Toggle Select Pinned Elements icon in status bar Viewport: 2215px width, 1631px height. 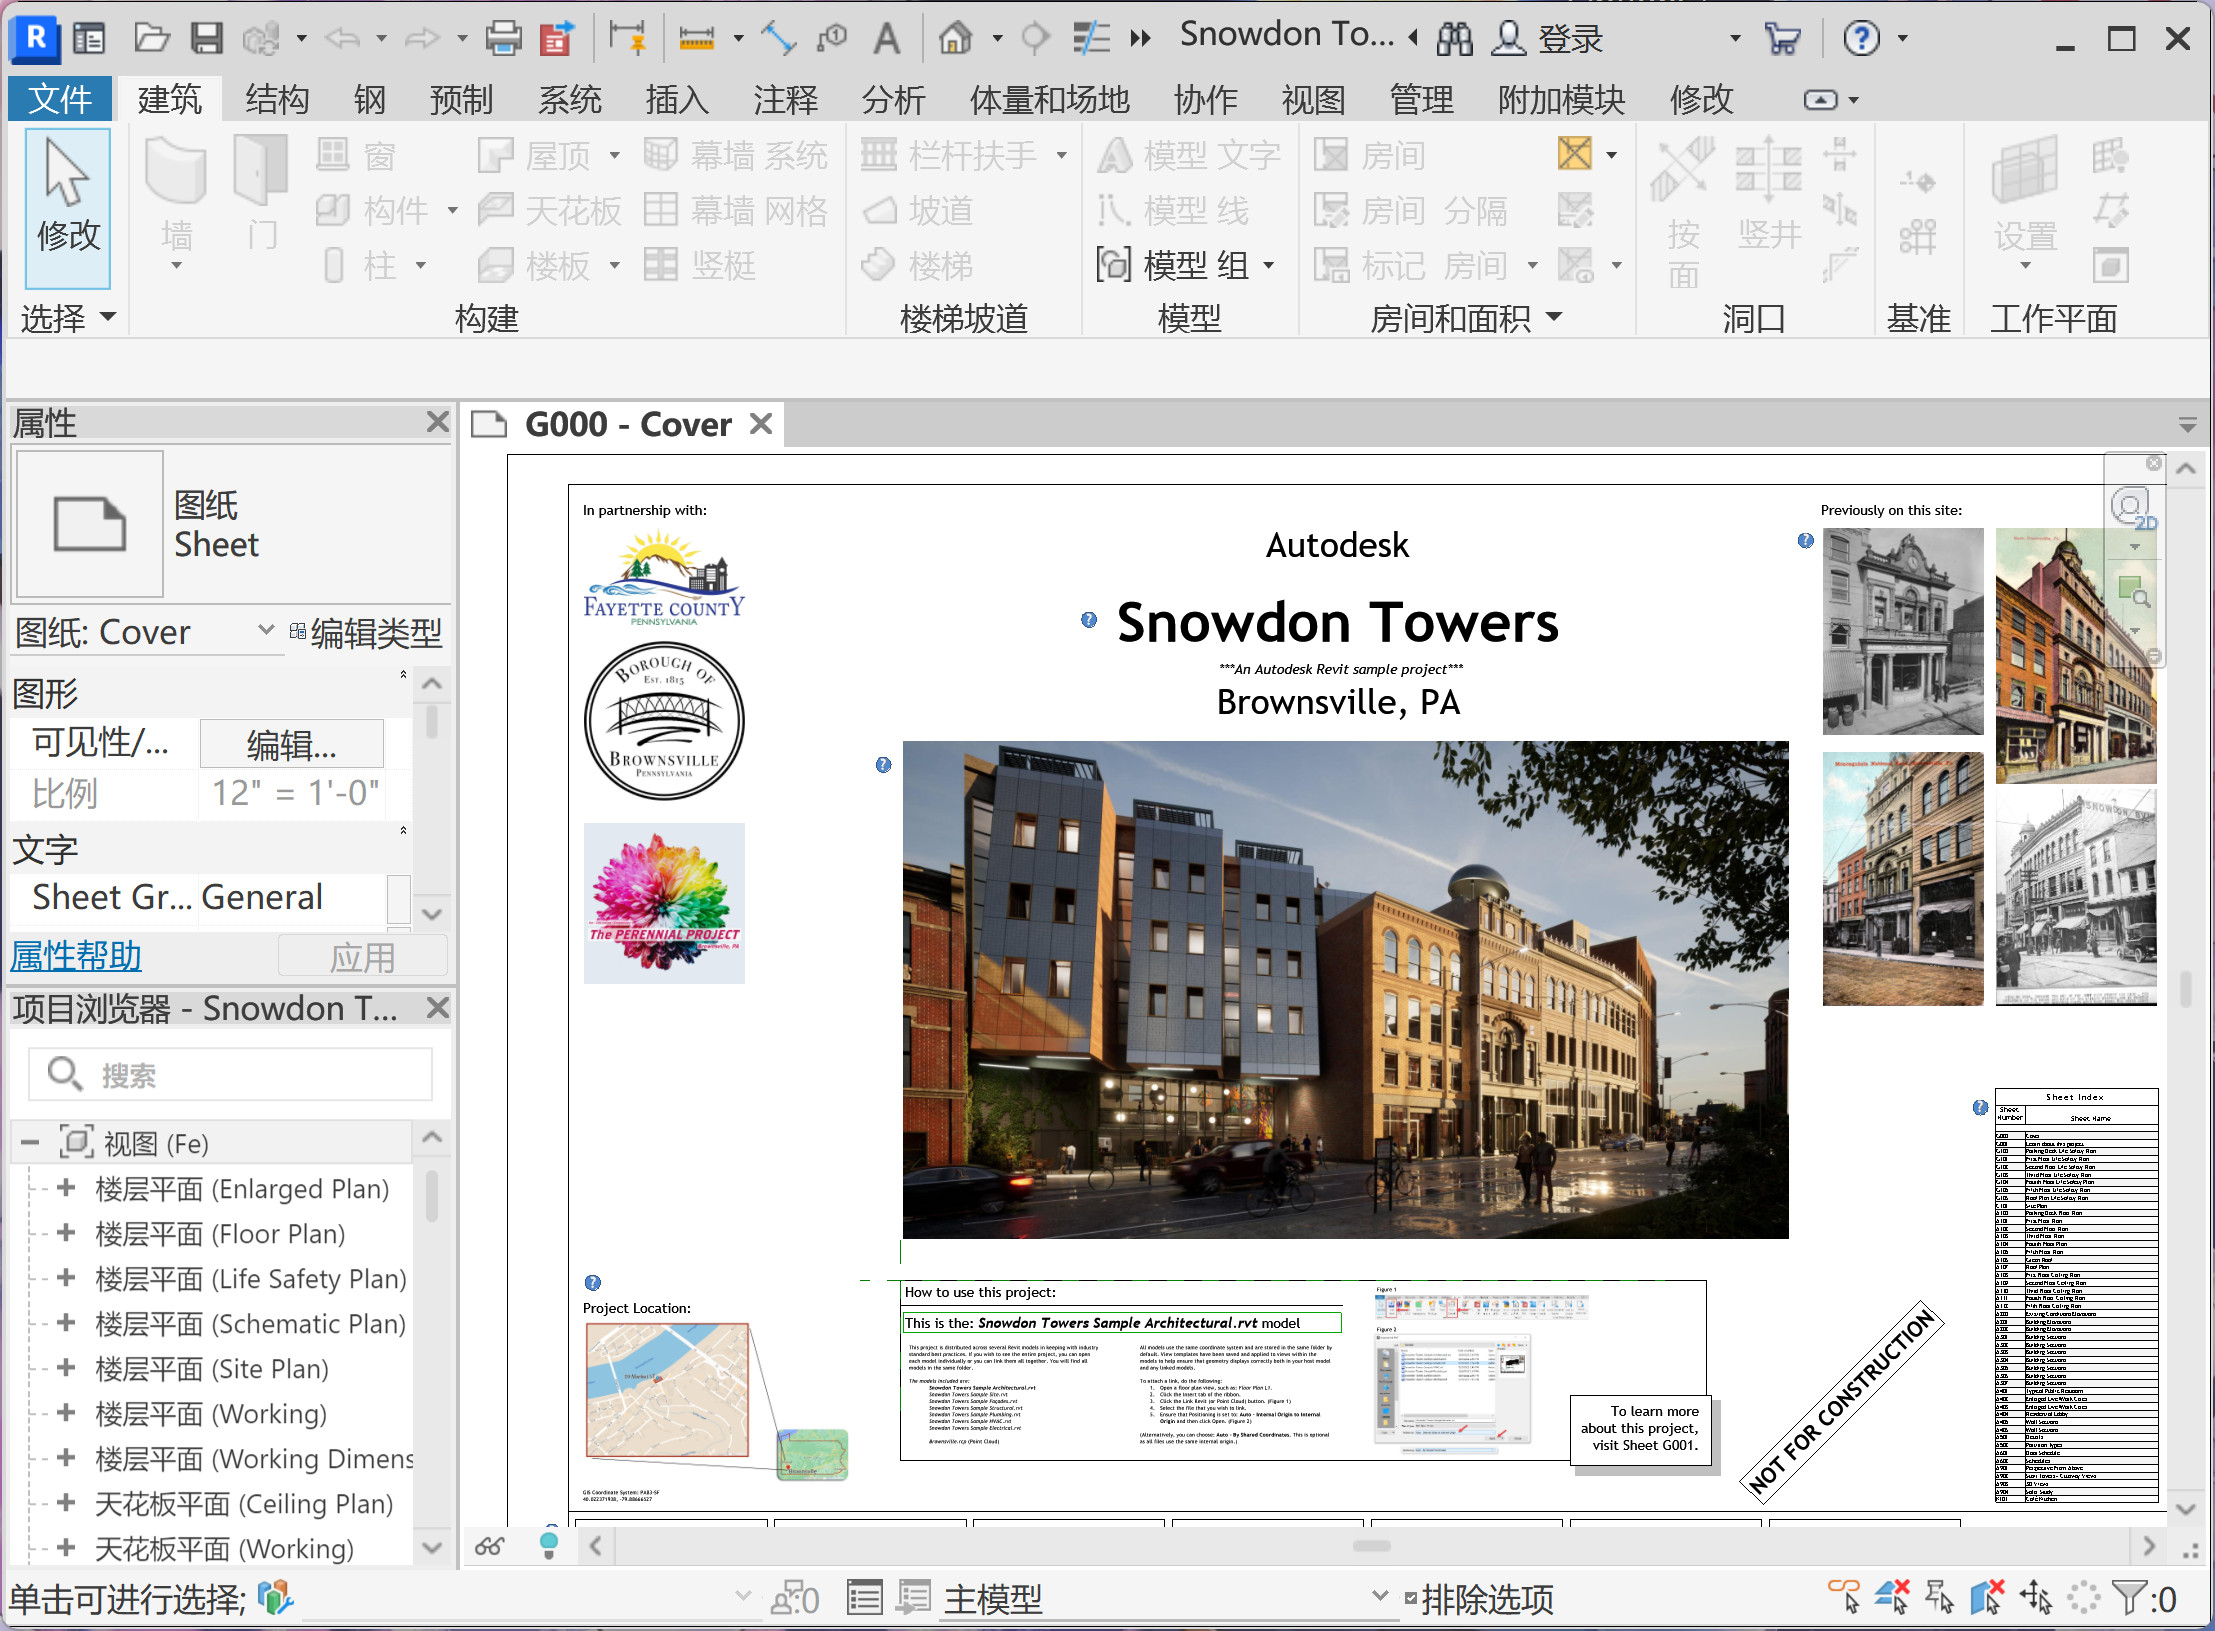[x=1939, y=1597]
